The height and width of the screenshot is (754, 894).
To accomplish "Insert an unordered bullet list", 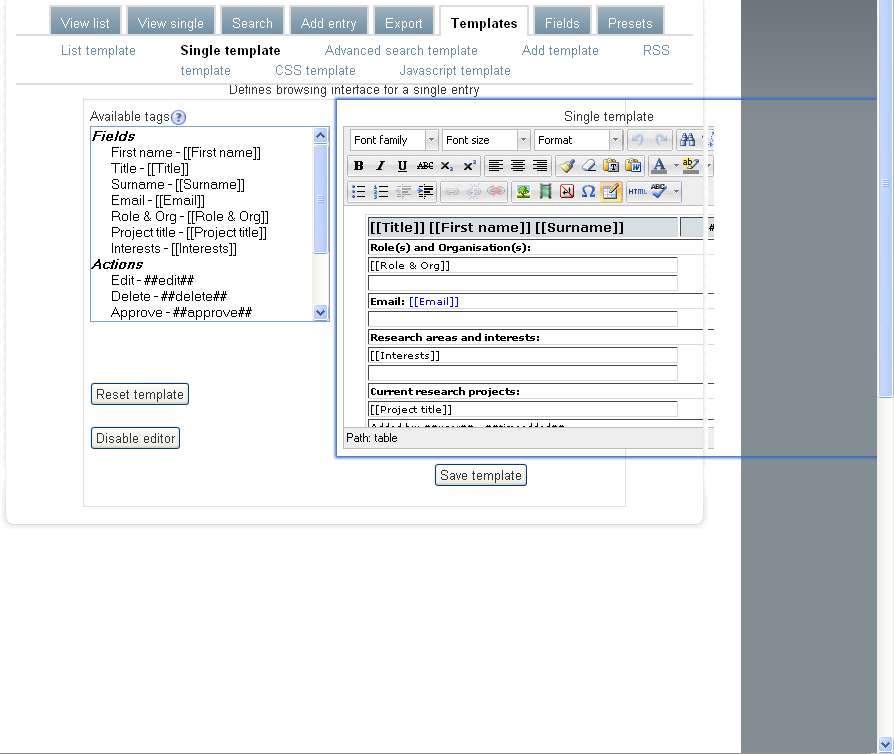I will pos(359,192).
